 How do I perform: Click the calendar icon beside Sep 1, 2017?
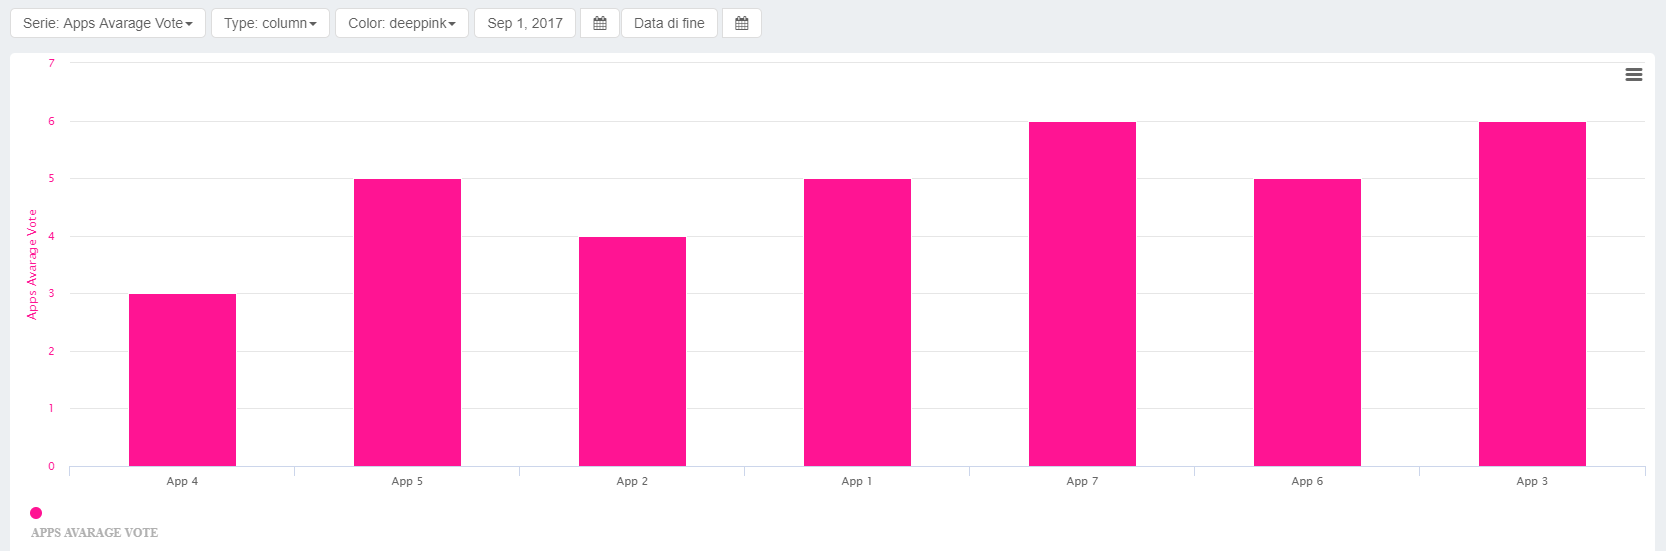tap(600, 23)
